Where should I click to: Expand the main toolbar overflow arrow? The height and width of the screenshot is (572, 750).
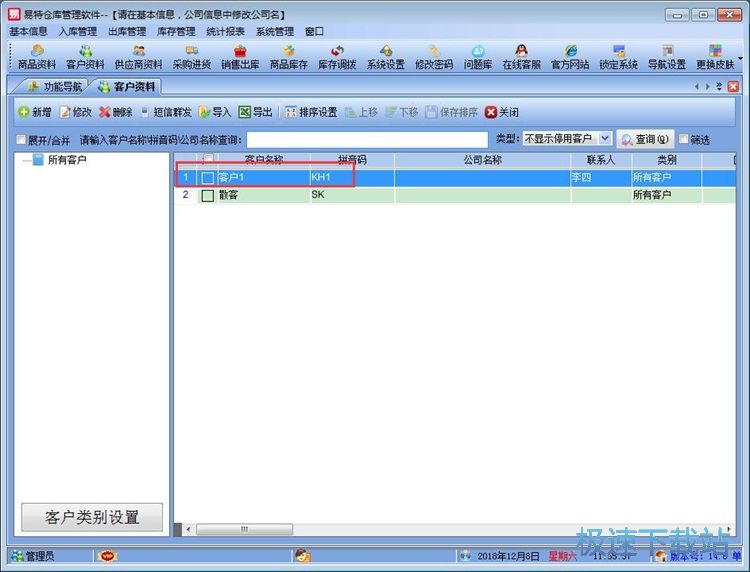tap(740, 58)
